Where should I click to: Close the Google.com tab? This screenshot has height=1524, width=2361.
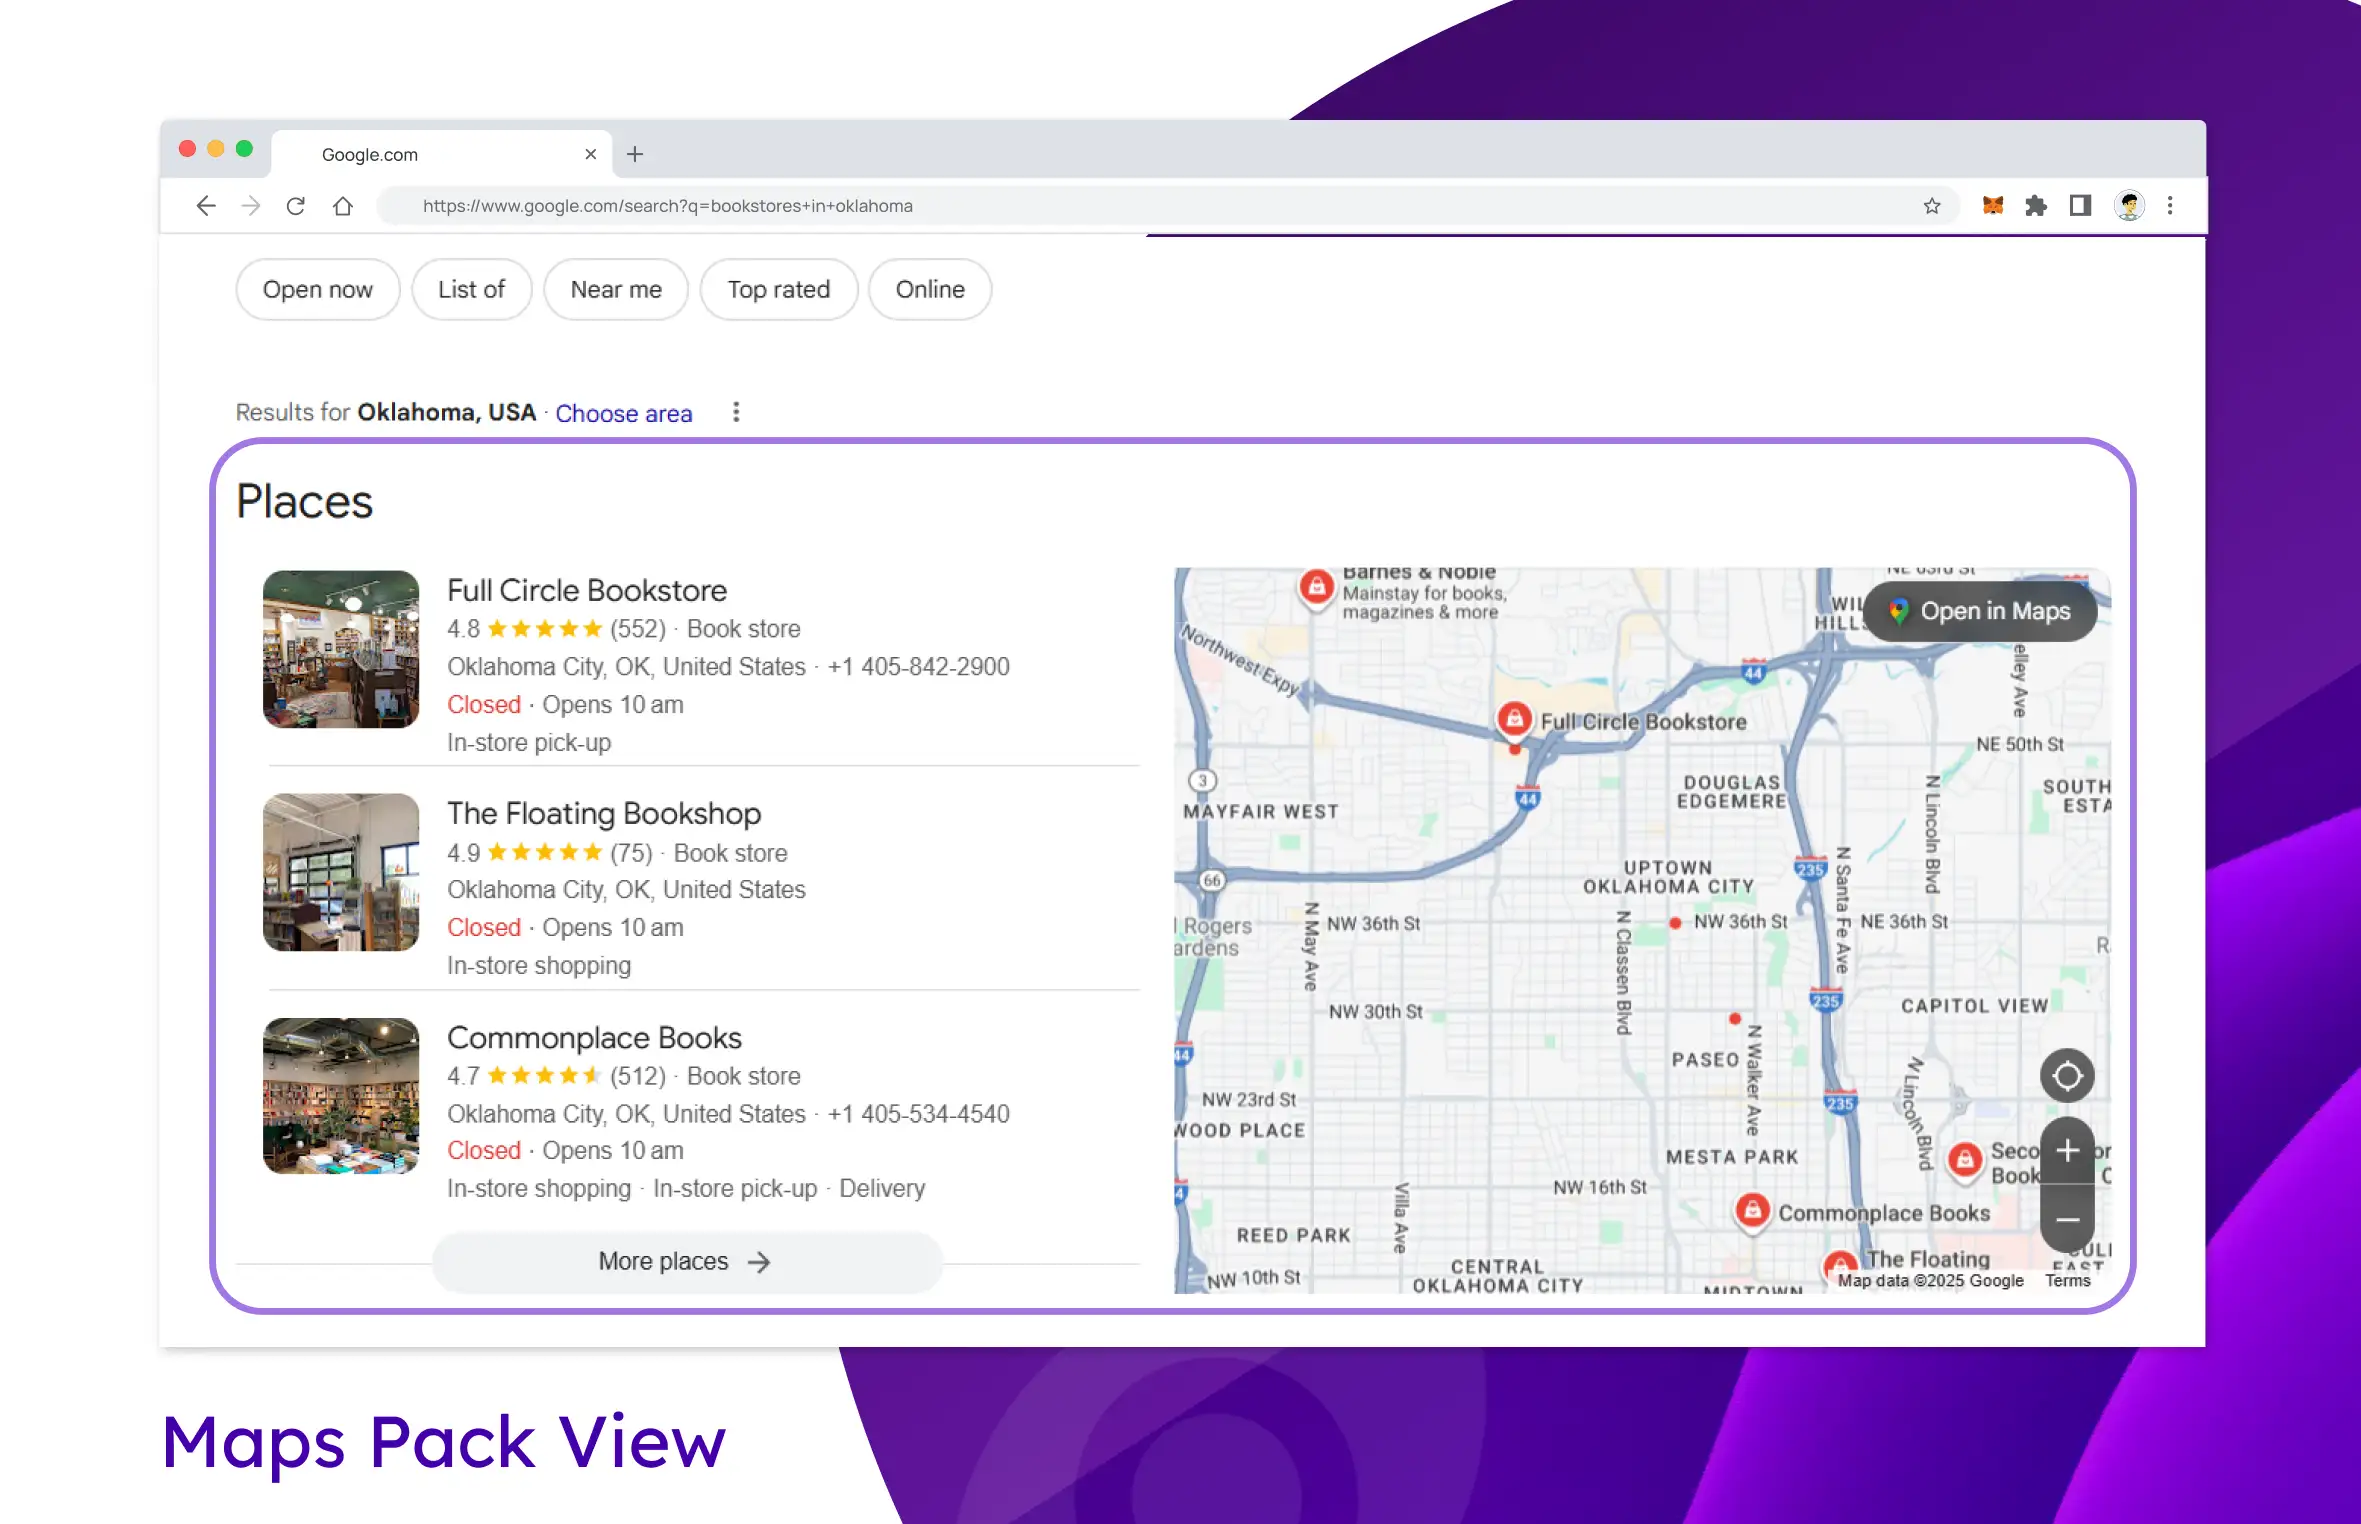coord(591,154)
